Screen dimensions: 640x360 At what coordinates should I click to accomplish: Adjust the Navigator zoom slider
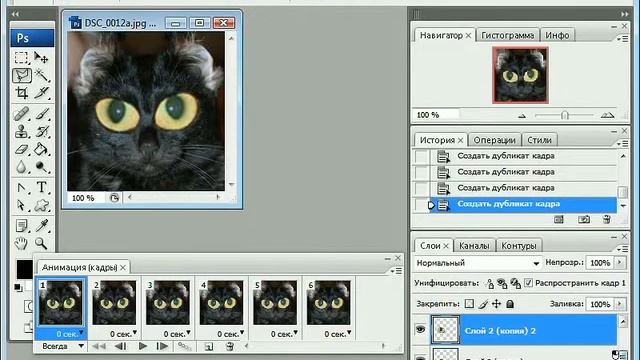(564, 116)
